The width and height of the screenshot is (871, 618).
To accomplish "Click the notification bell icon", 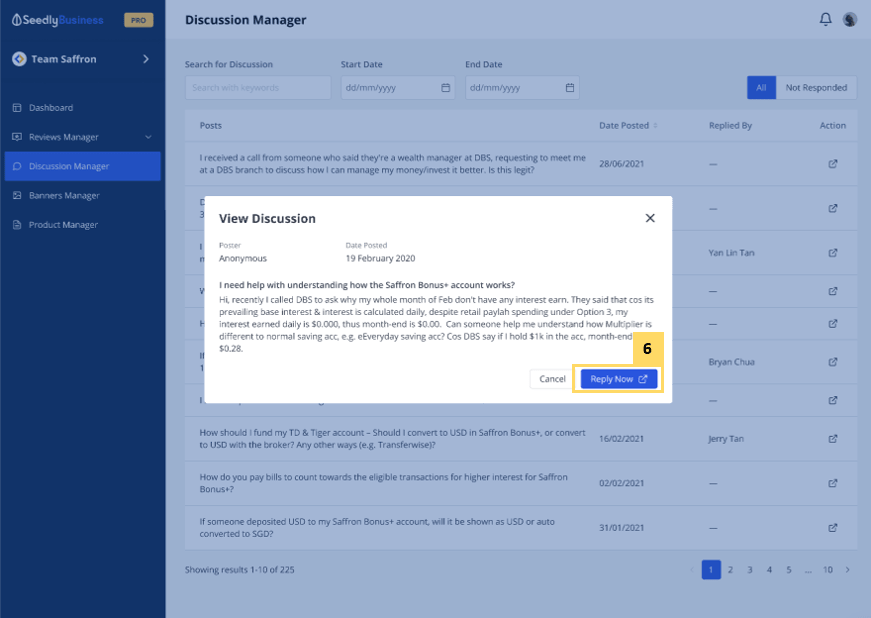I will coord(825,20).
